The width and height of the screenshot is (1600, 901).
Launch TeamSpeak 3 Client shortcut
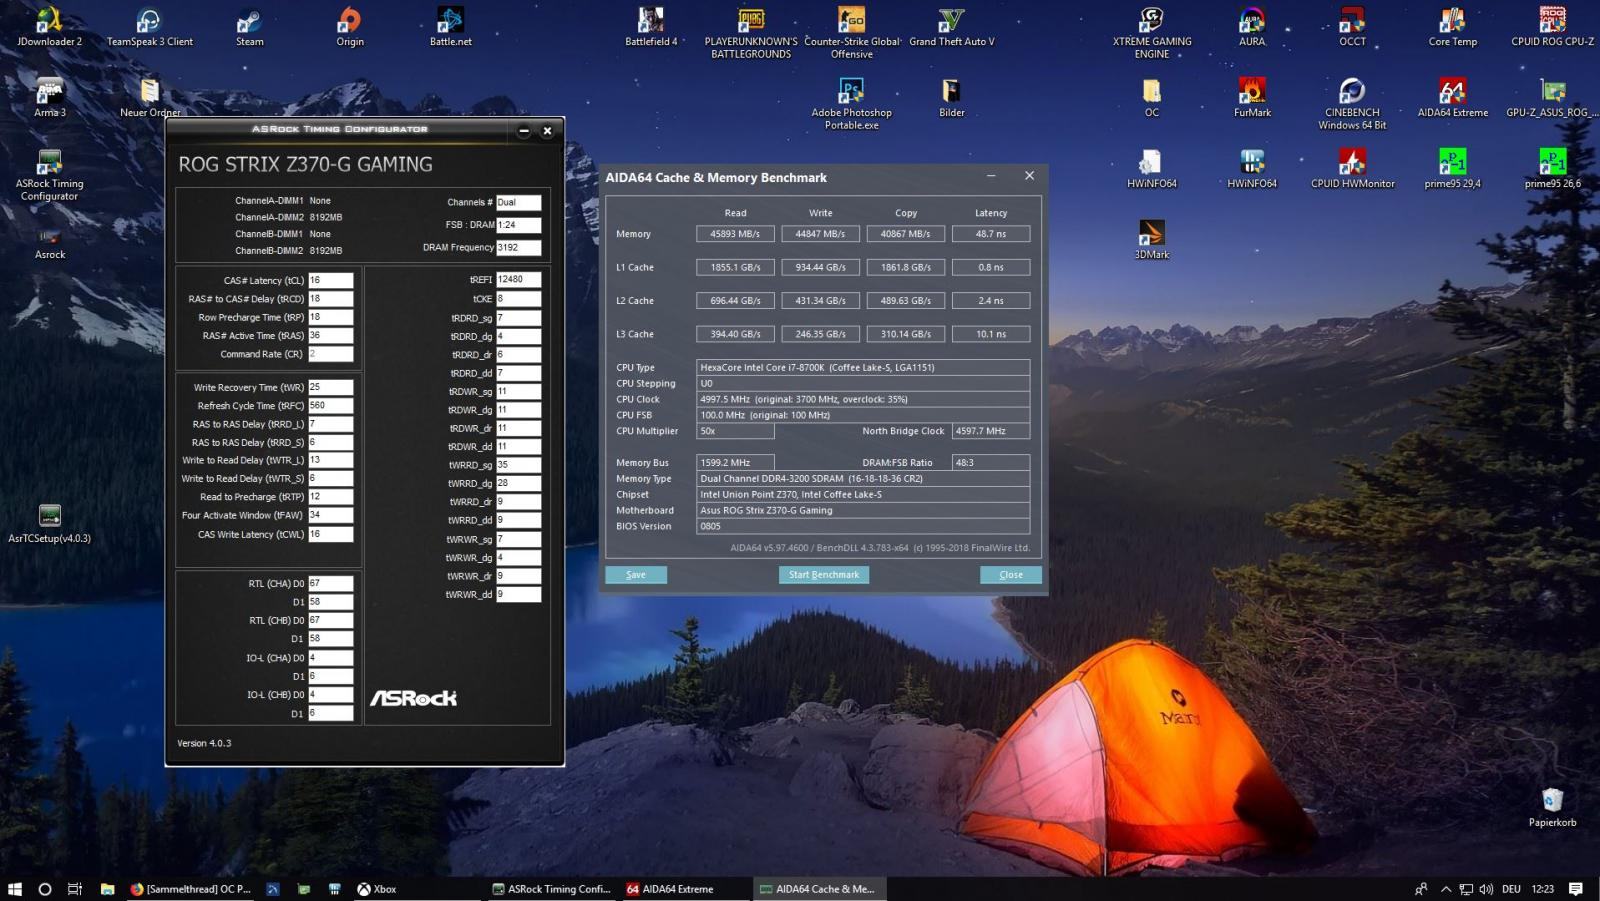tap(149, 27)
